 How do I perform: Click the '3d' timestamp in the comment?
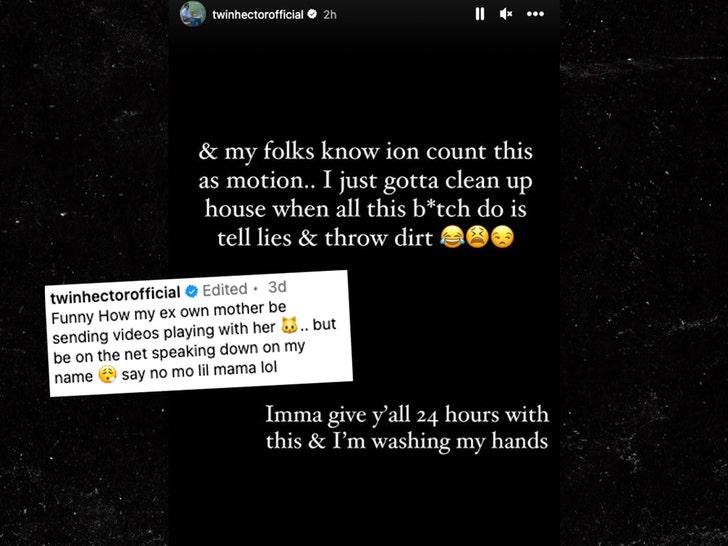[x=277, y=287]
